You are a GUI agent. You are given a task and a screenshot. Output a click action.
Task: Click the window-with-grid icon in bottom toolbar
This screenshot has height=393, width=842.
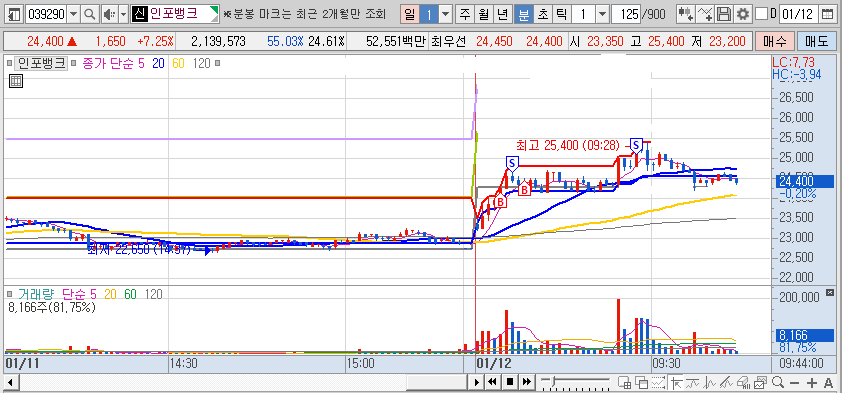click(625, 382)
